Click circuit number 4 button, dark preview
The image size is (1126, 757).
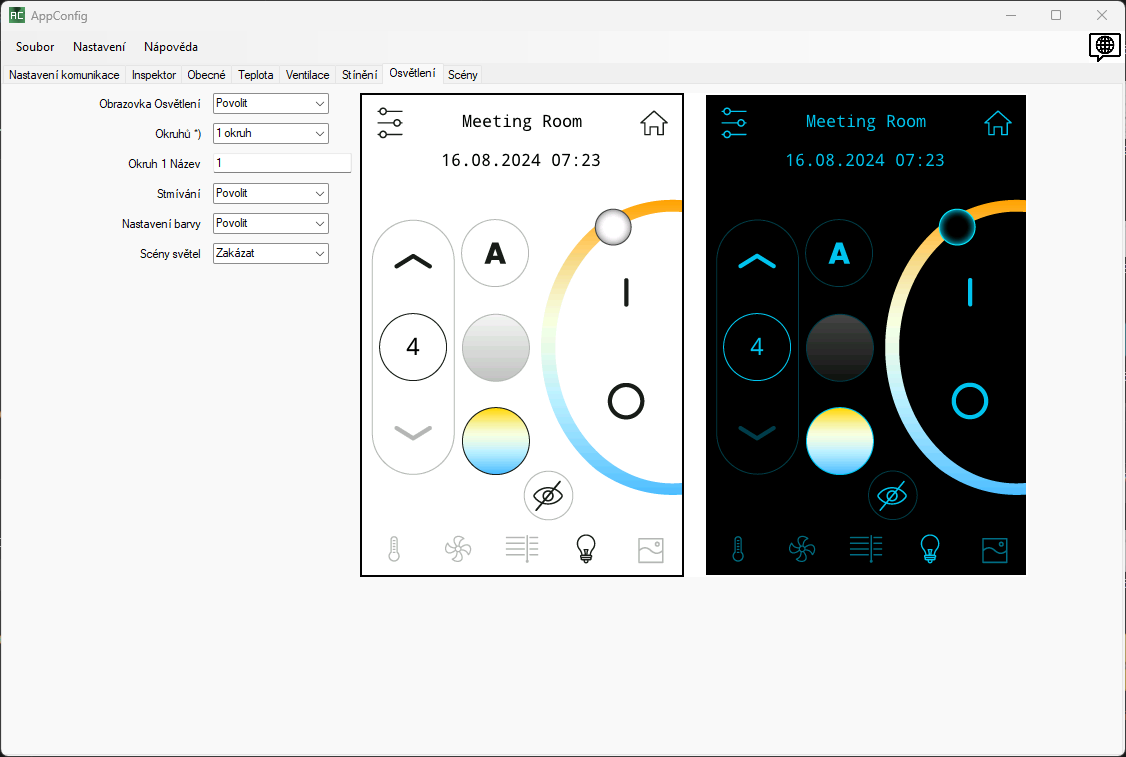(757, 347)
